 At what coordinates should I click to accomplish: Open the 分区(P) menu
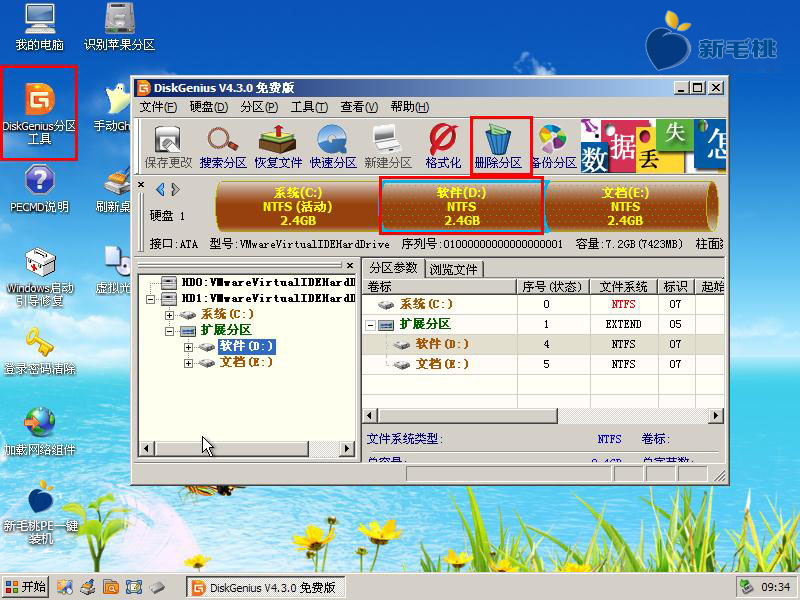259,107
